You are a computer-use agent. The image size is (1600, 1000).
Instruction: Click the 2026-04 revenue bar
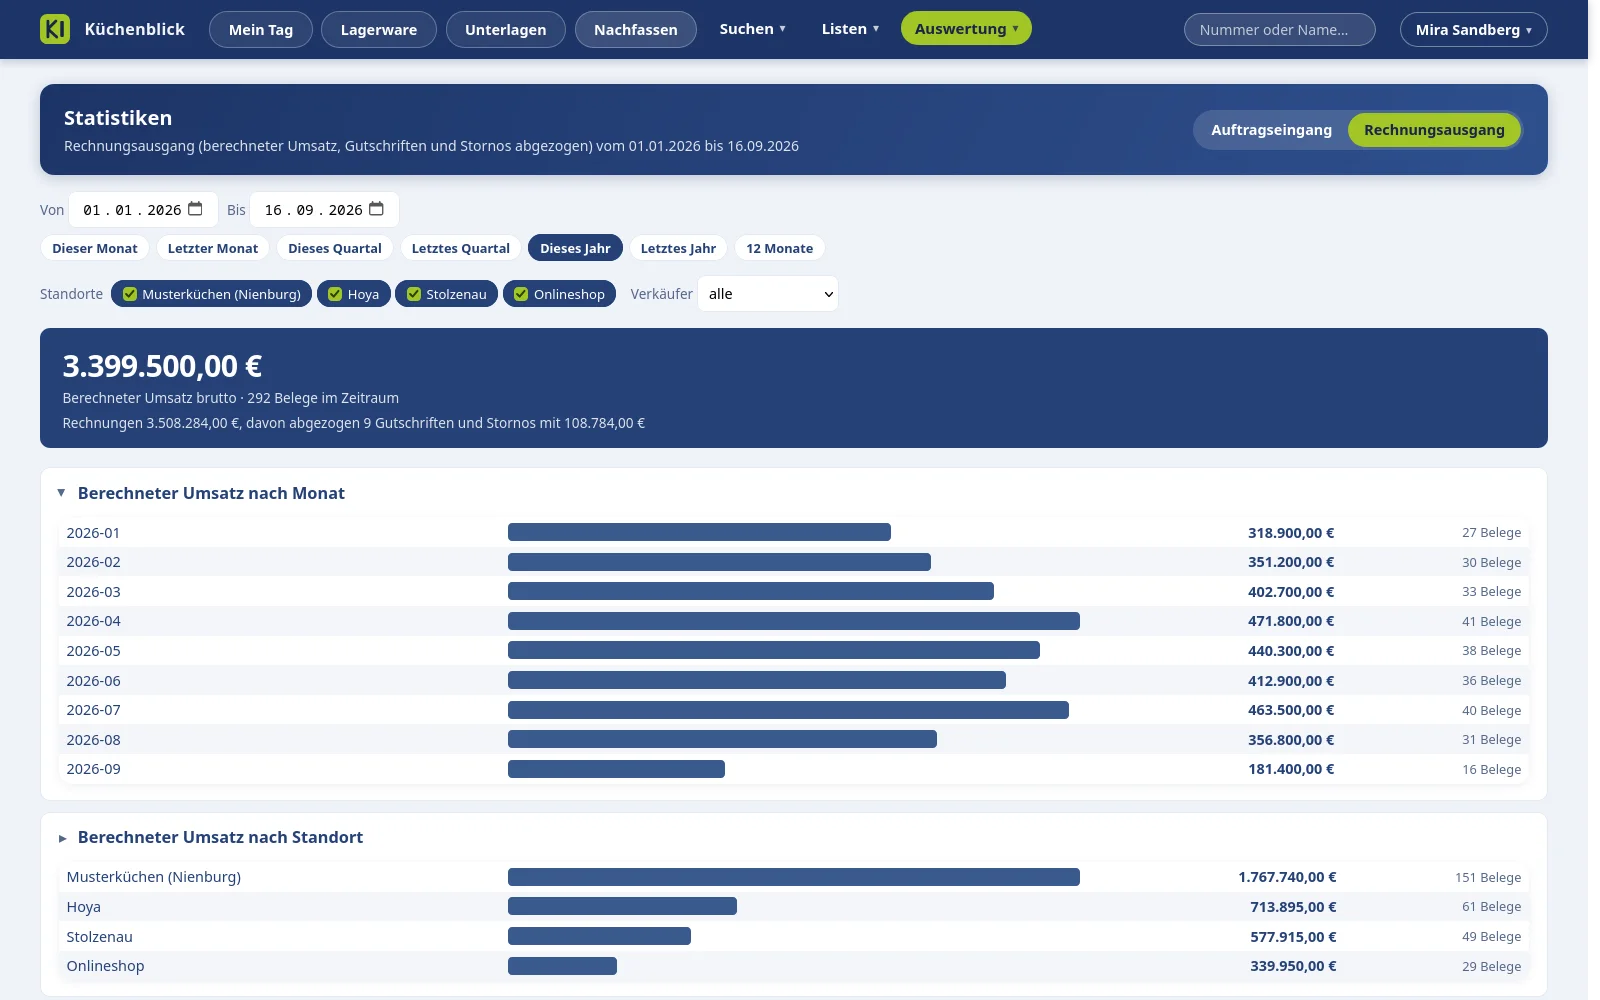(794, 621)
